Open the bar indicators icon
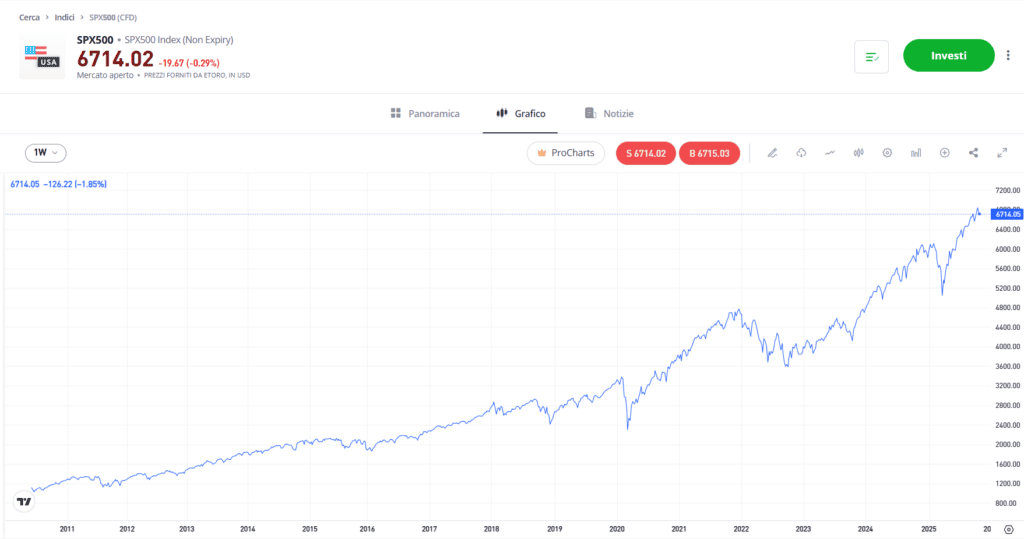1024x539 pixels. [x=916, y=153]
